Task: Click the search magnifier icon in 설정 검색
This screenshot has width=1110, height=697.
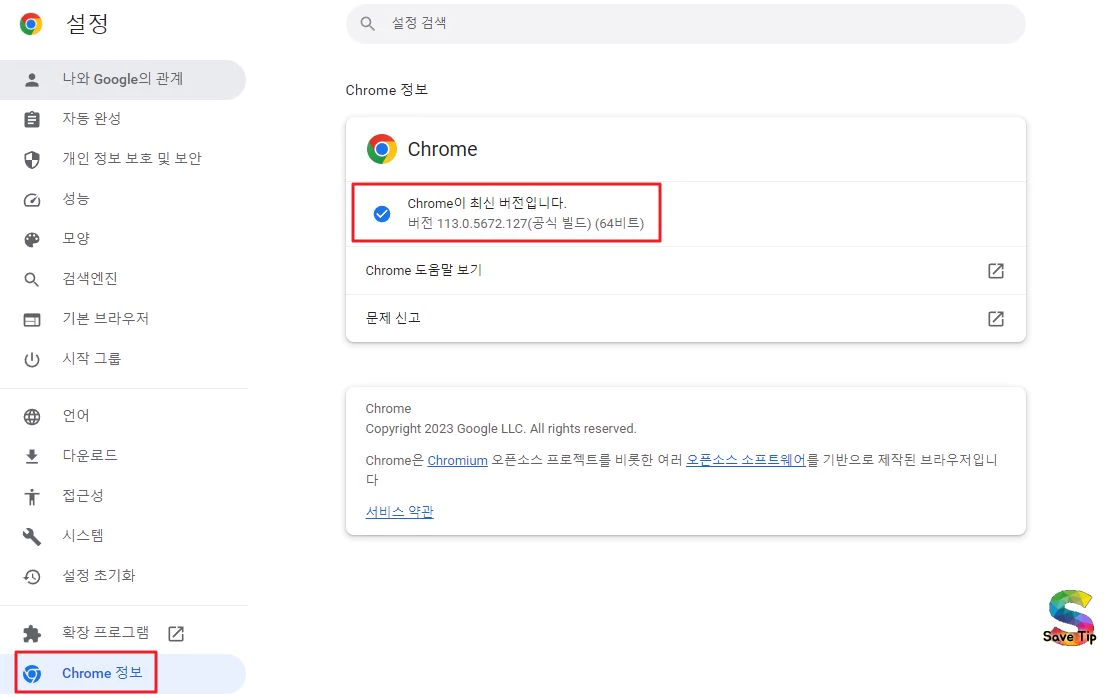Action: (367, 23)
